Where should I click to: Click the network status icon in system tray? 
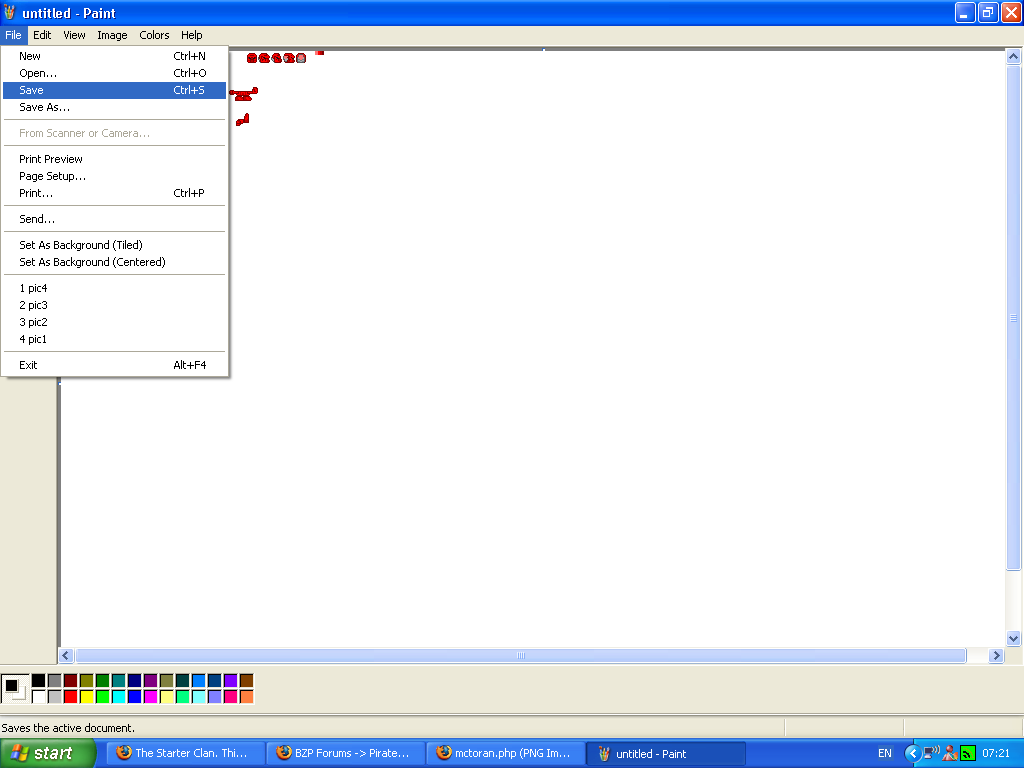click(966, 753)
